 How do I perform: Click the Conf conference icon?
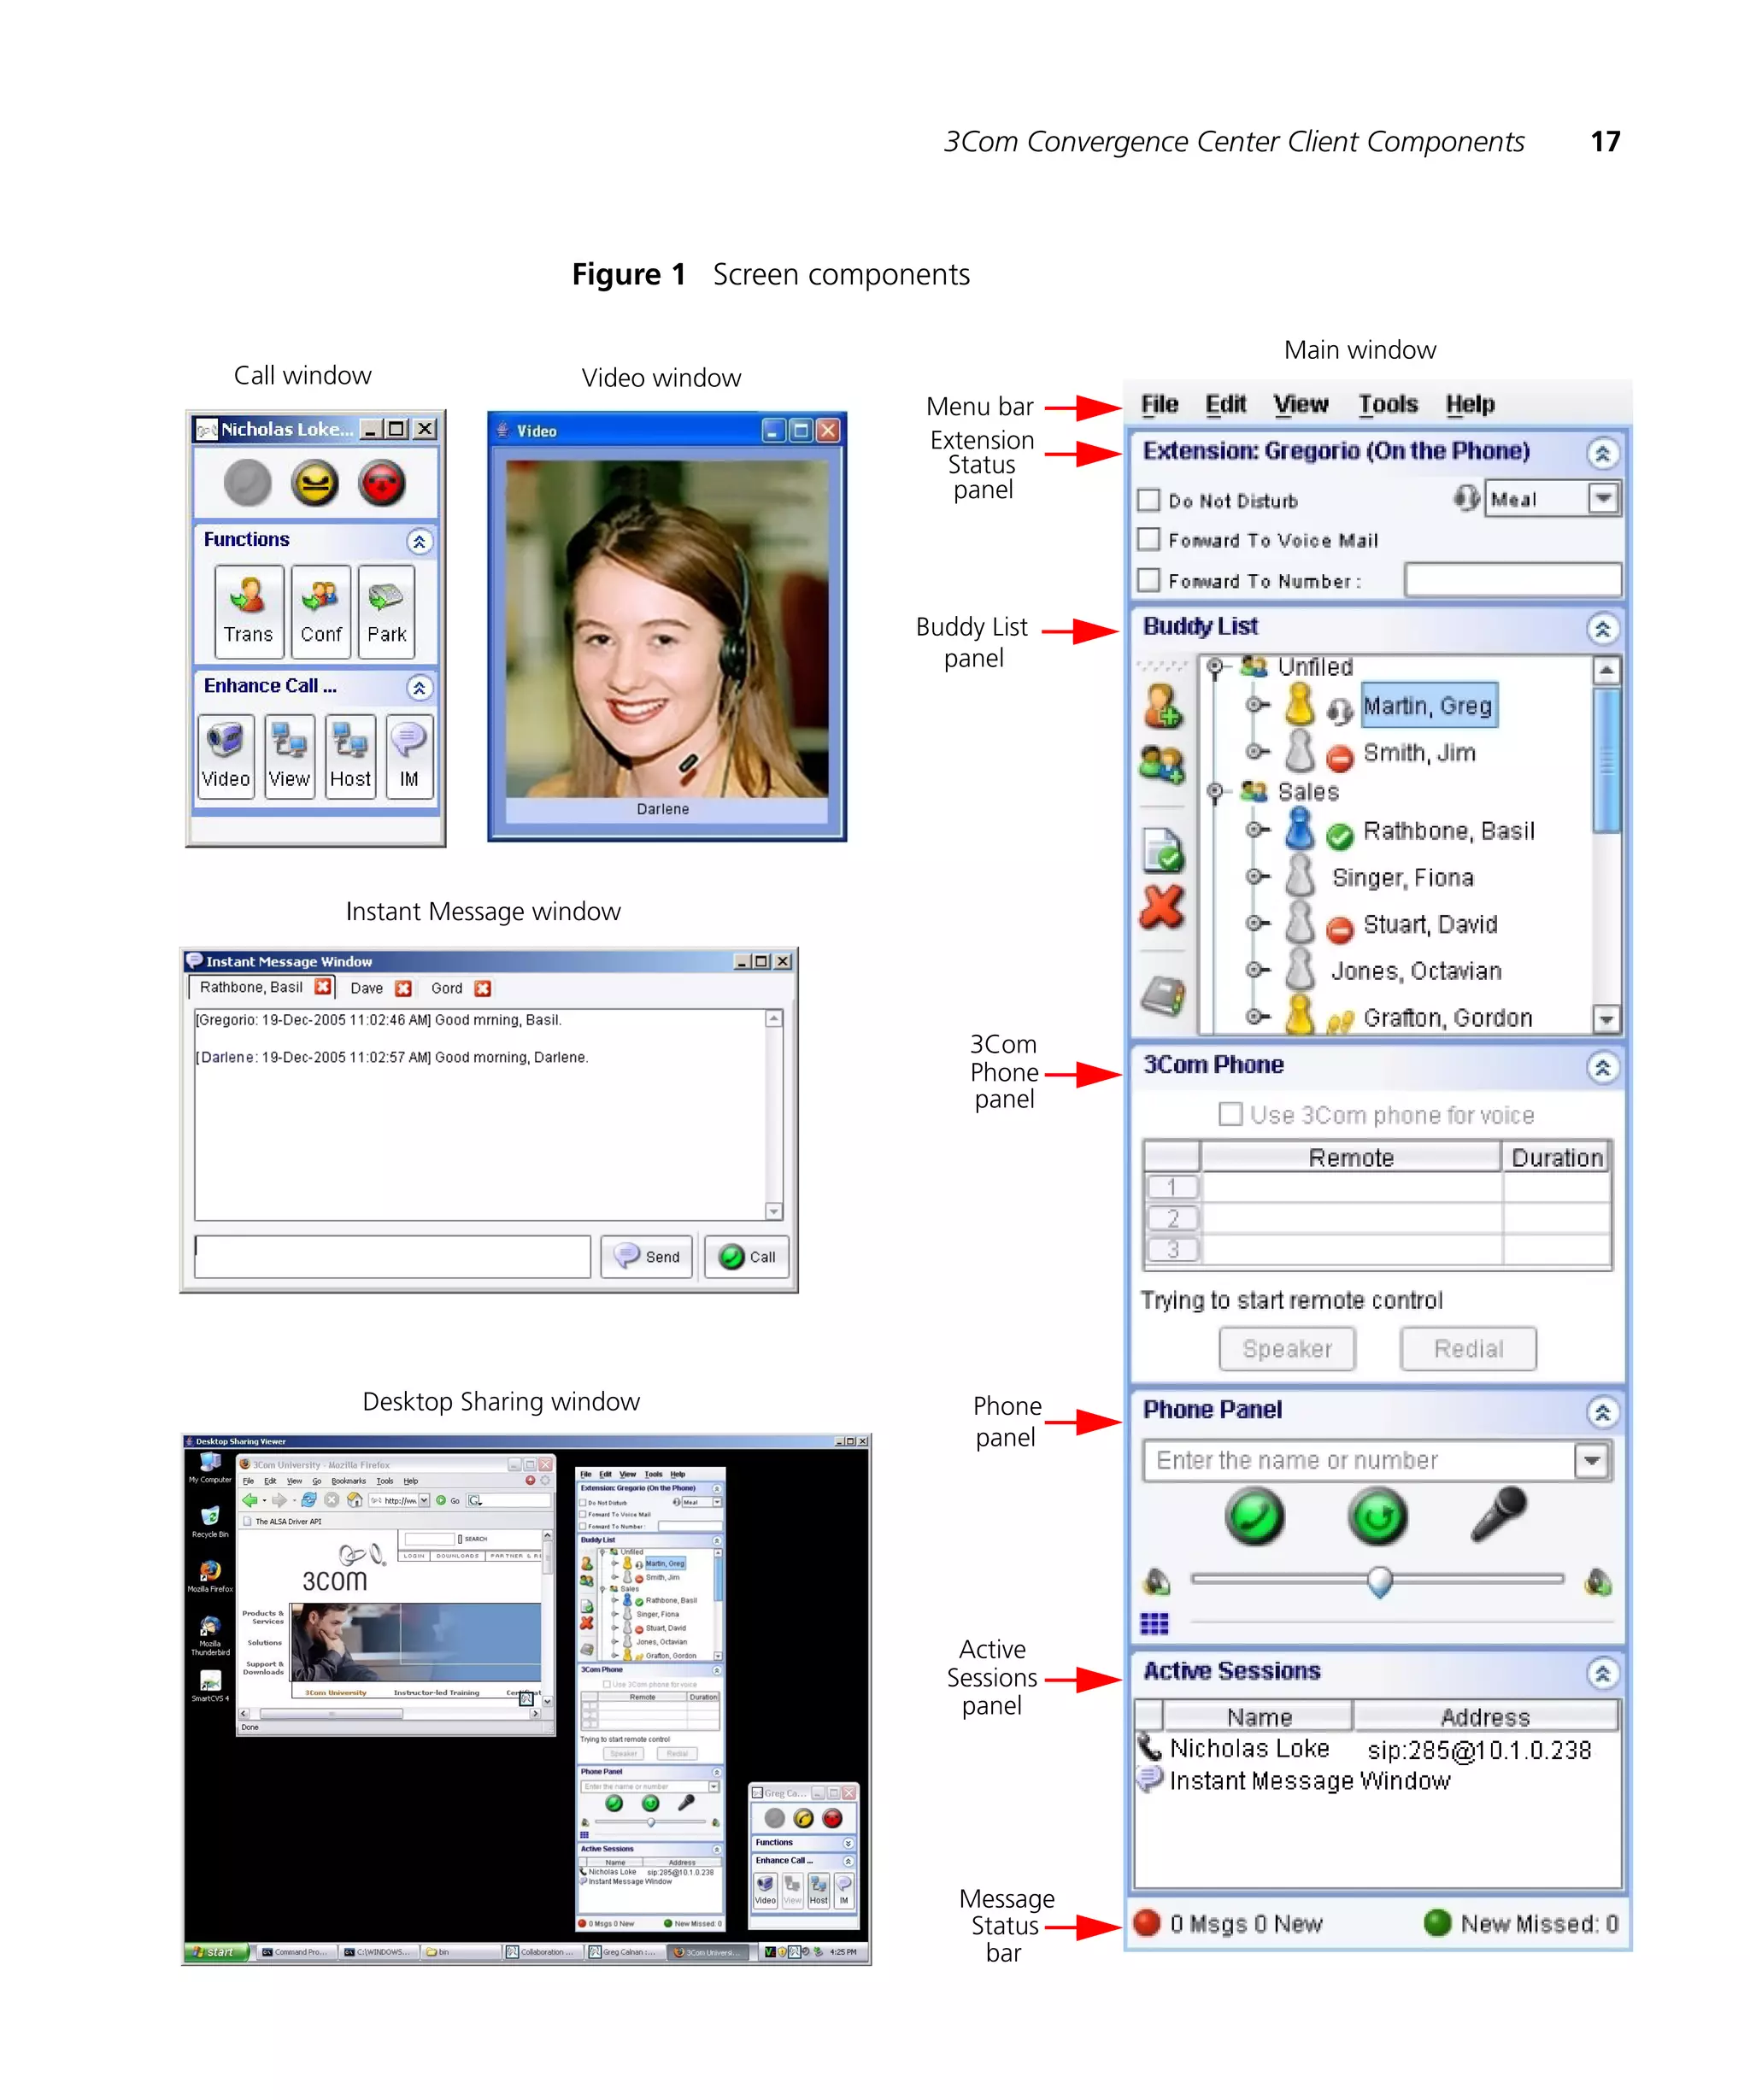point(321,611)
